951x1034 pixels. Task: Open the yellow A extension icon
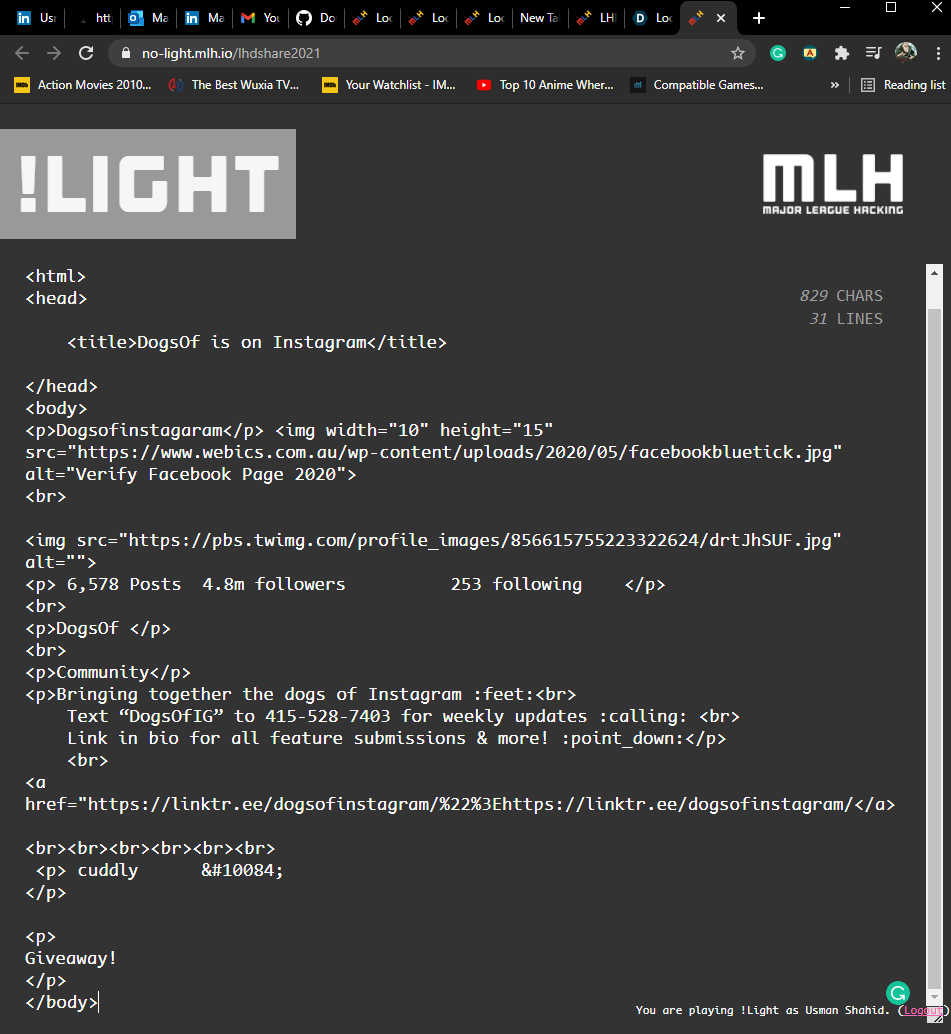pyautogui.click(x=810, y=53)
